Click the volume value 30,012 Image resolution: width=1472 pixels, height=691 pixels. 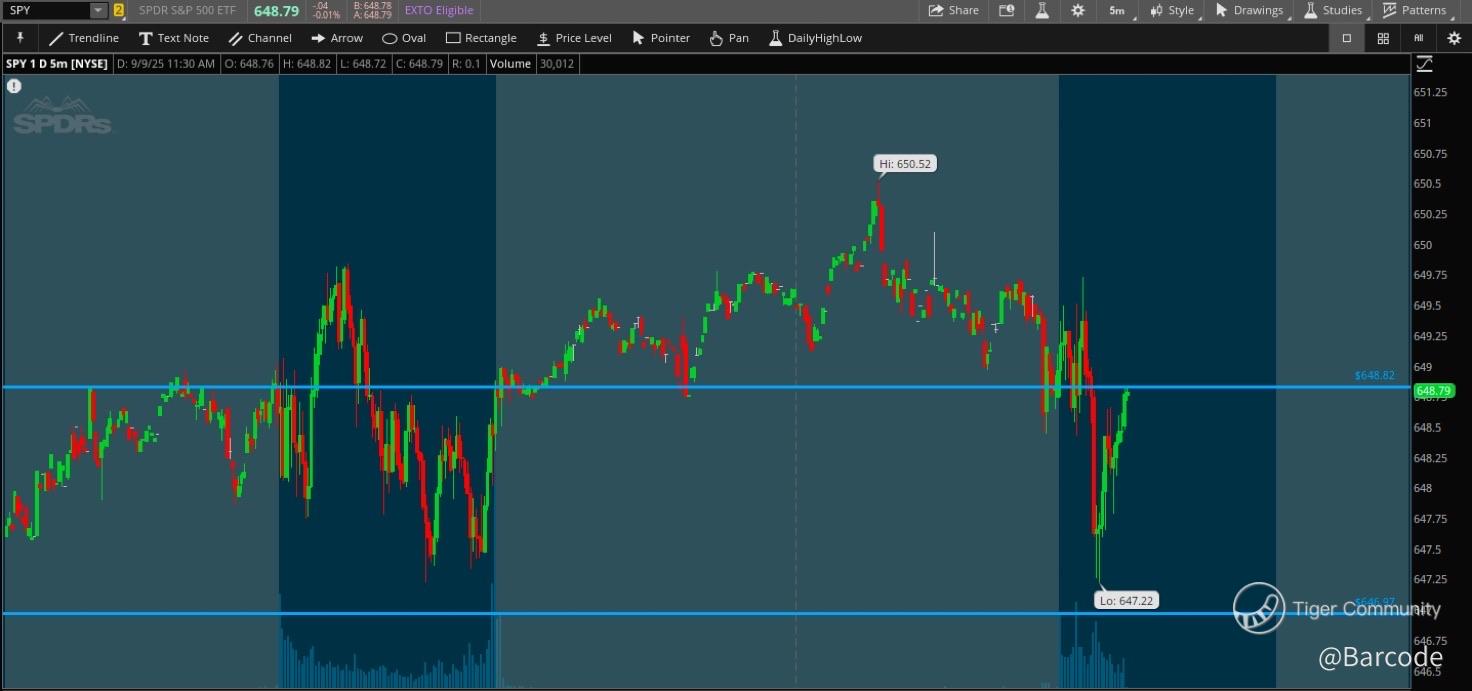coord(557,64)
